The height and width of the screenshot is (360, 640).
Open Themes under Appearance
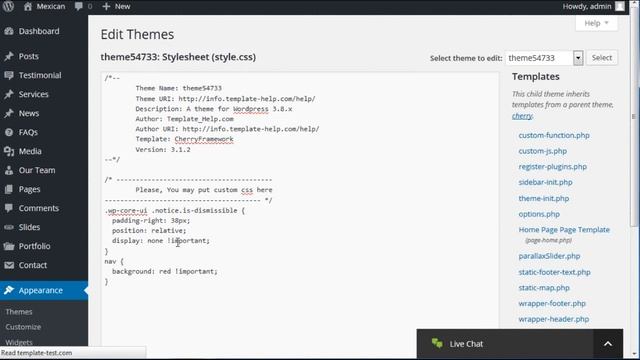(19, 312)
